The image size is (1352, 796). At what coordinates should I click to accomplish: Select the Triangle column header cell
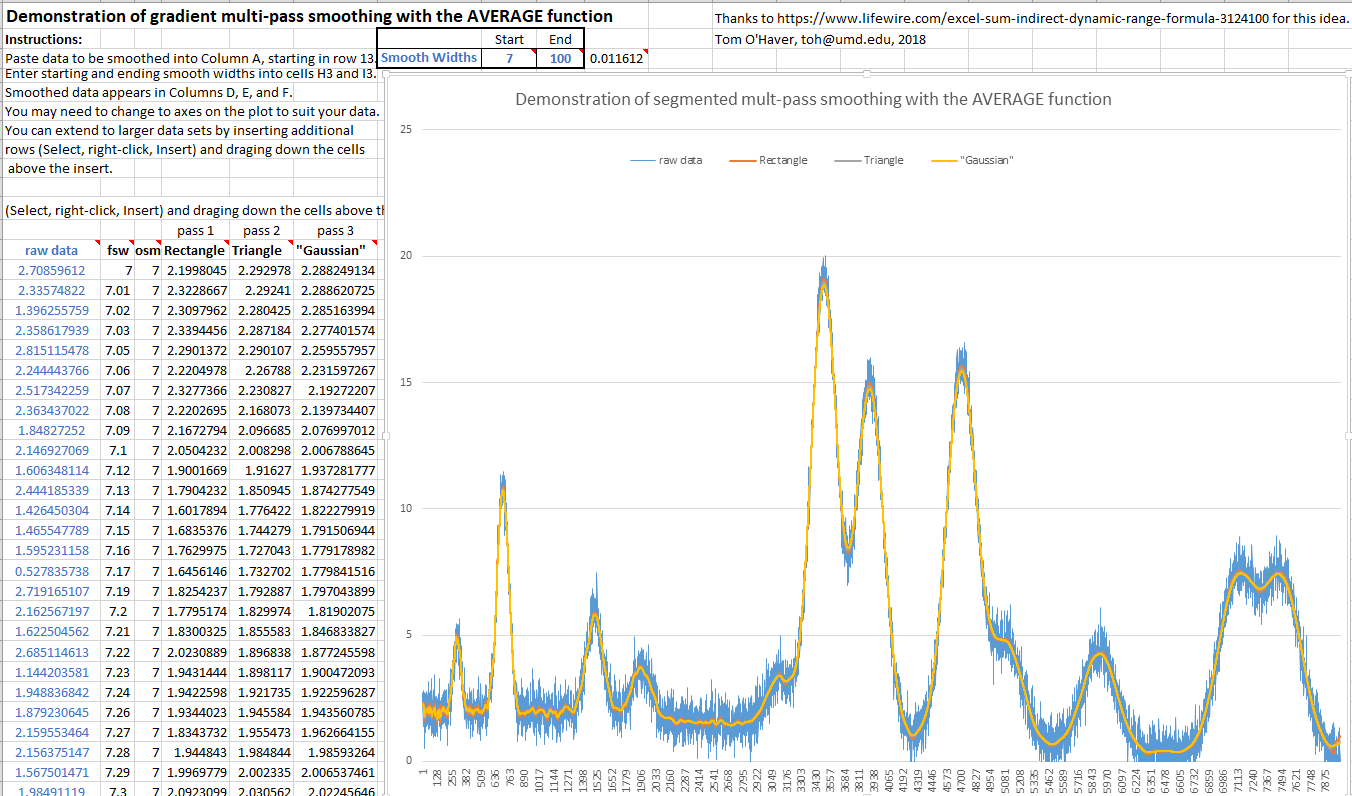pos(257,250)
